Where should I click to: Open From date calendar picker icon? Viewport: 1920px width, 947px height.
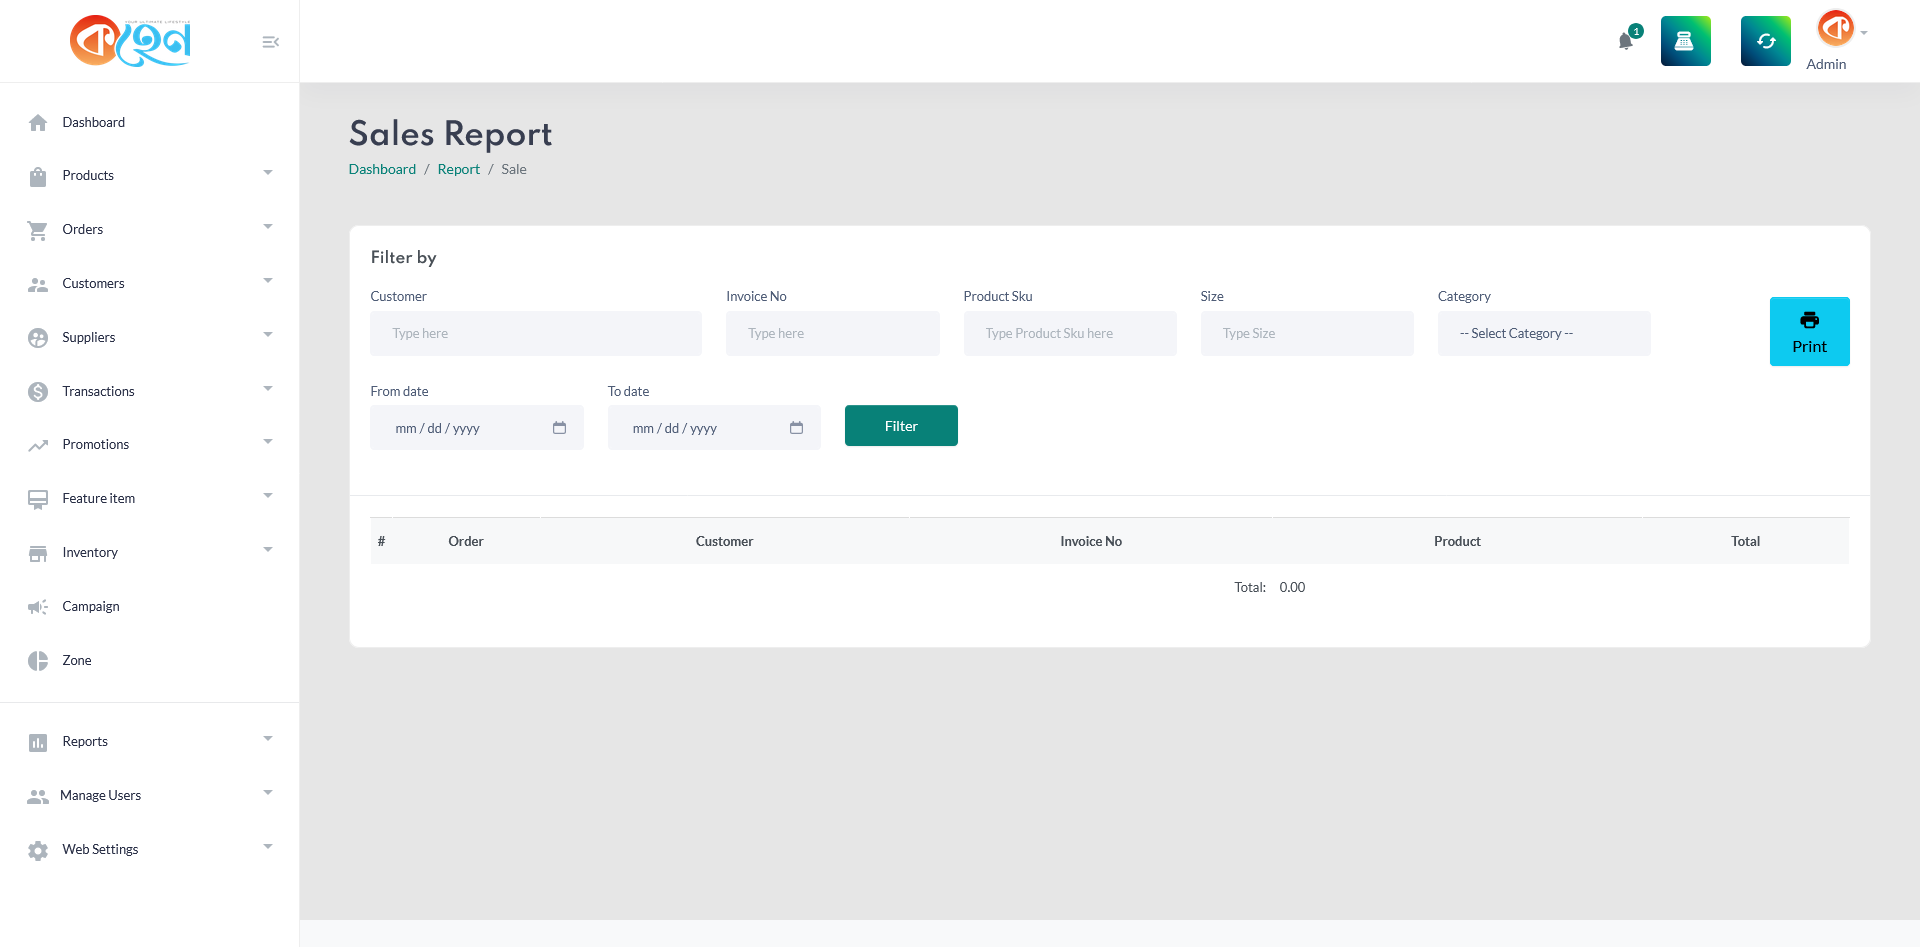[x=559, y=428]
